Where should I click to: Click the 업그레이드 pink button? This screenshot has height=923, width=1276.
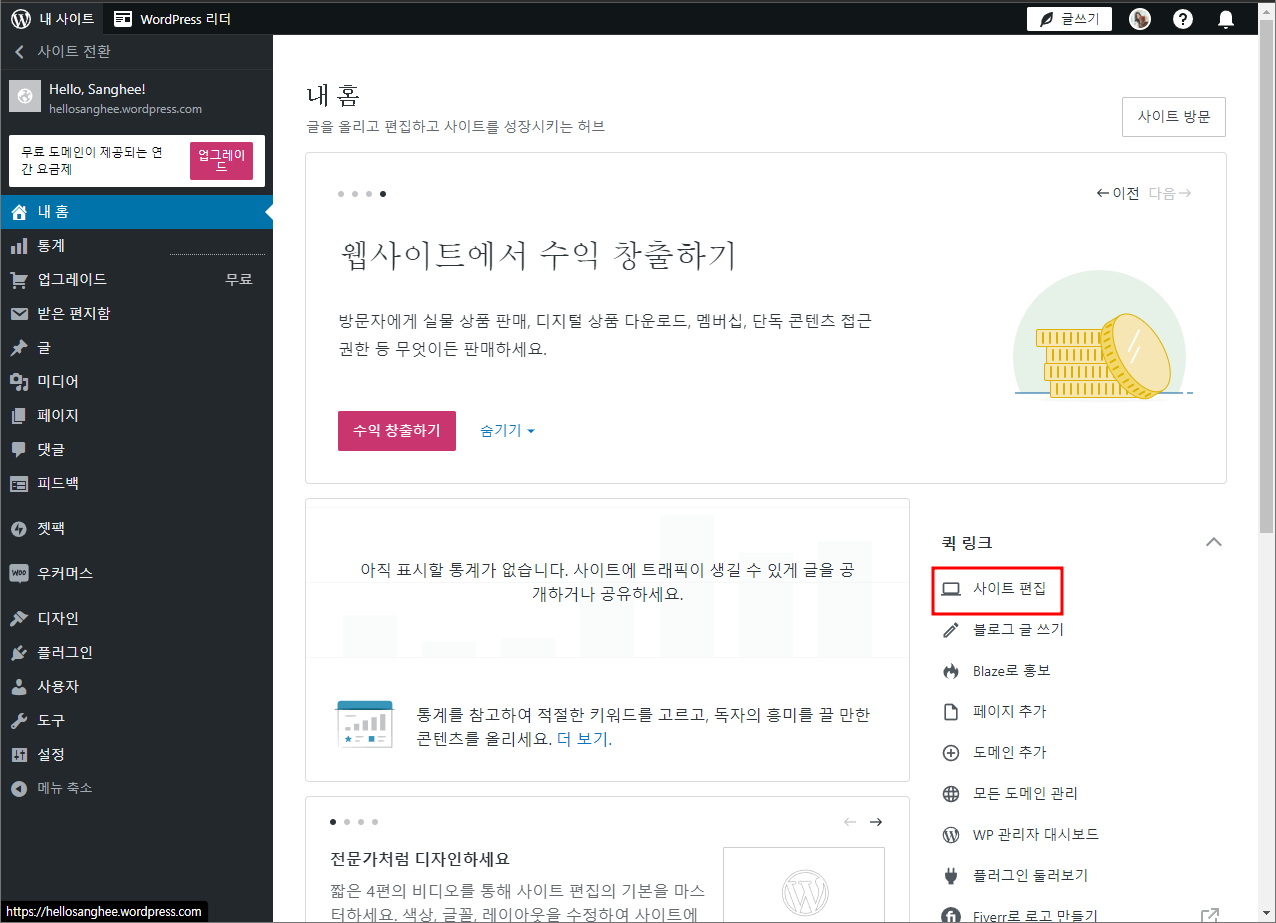coord(221,161)
